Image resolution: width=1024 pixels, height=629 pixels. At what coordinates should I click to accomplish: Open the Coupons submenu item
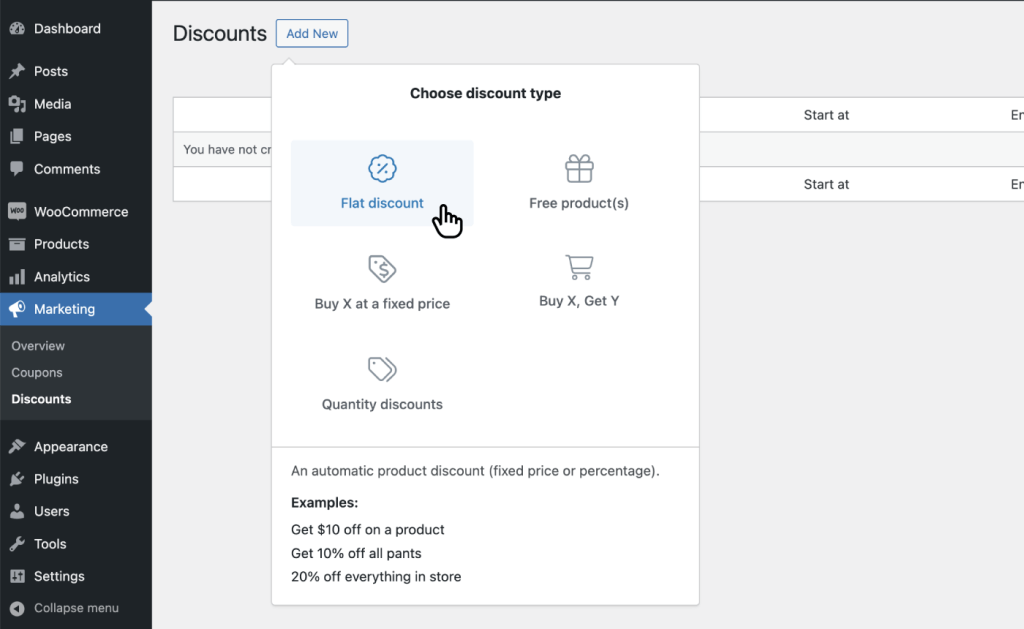[x=37, y=372]
